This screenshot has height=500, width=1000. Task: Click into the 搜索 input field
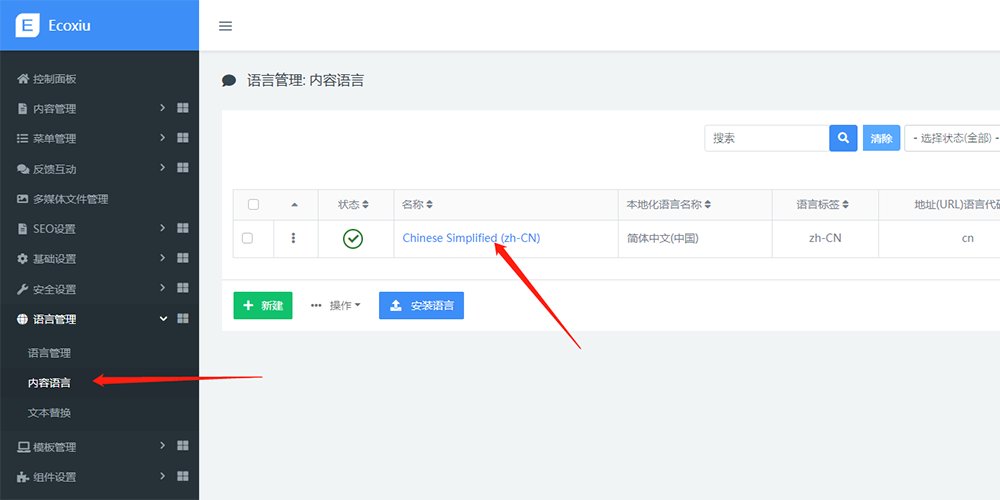pos(766,138)
